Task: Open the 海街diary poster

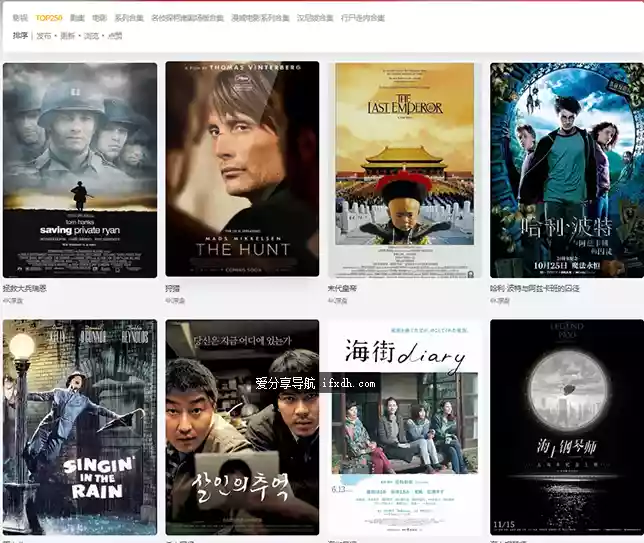Action: point(405,427)
